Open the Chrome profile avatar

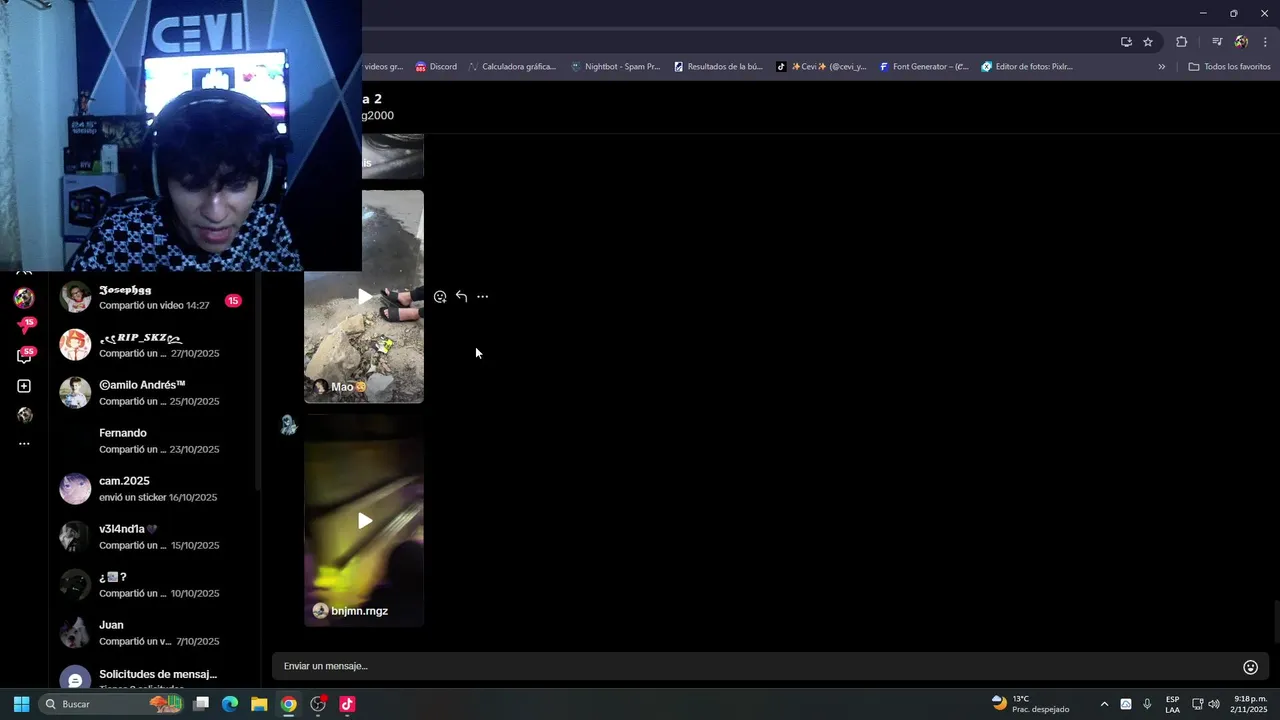tap(1241, 42)
